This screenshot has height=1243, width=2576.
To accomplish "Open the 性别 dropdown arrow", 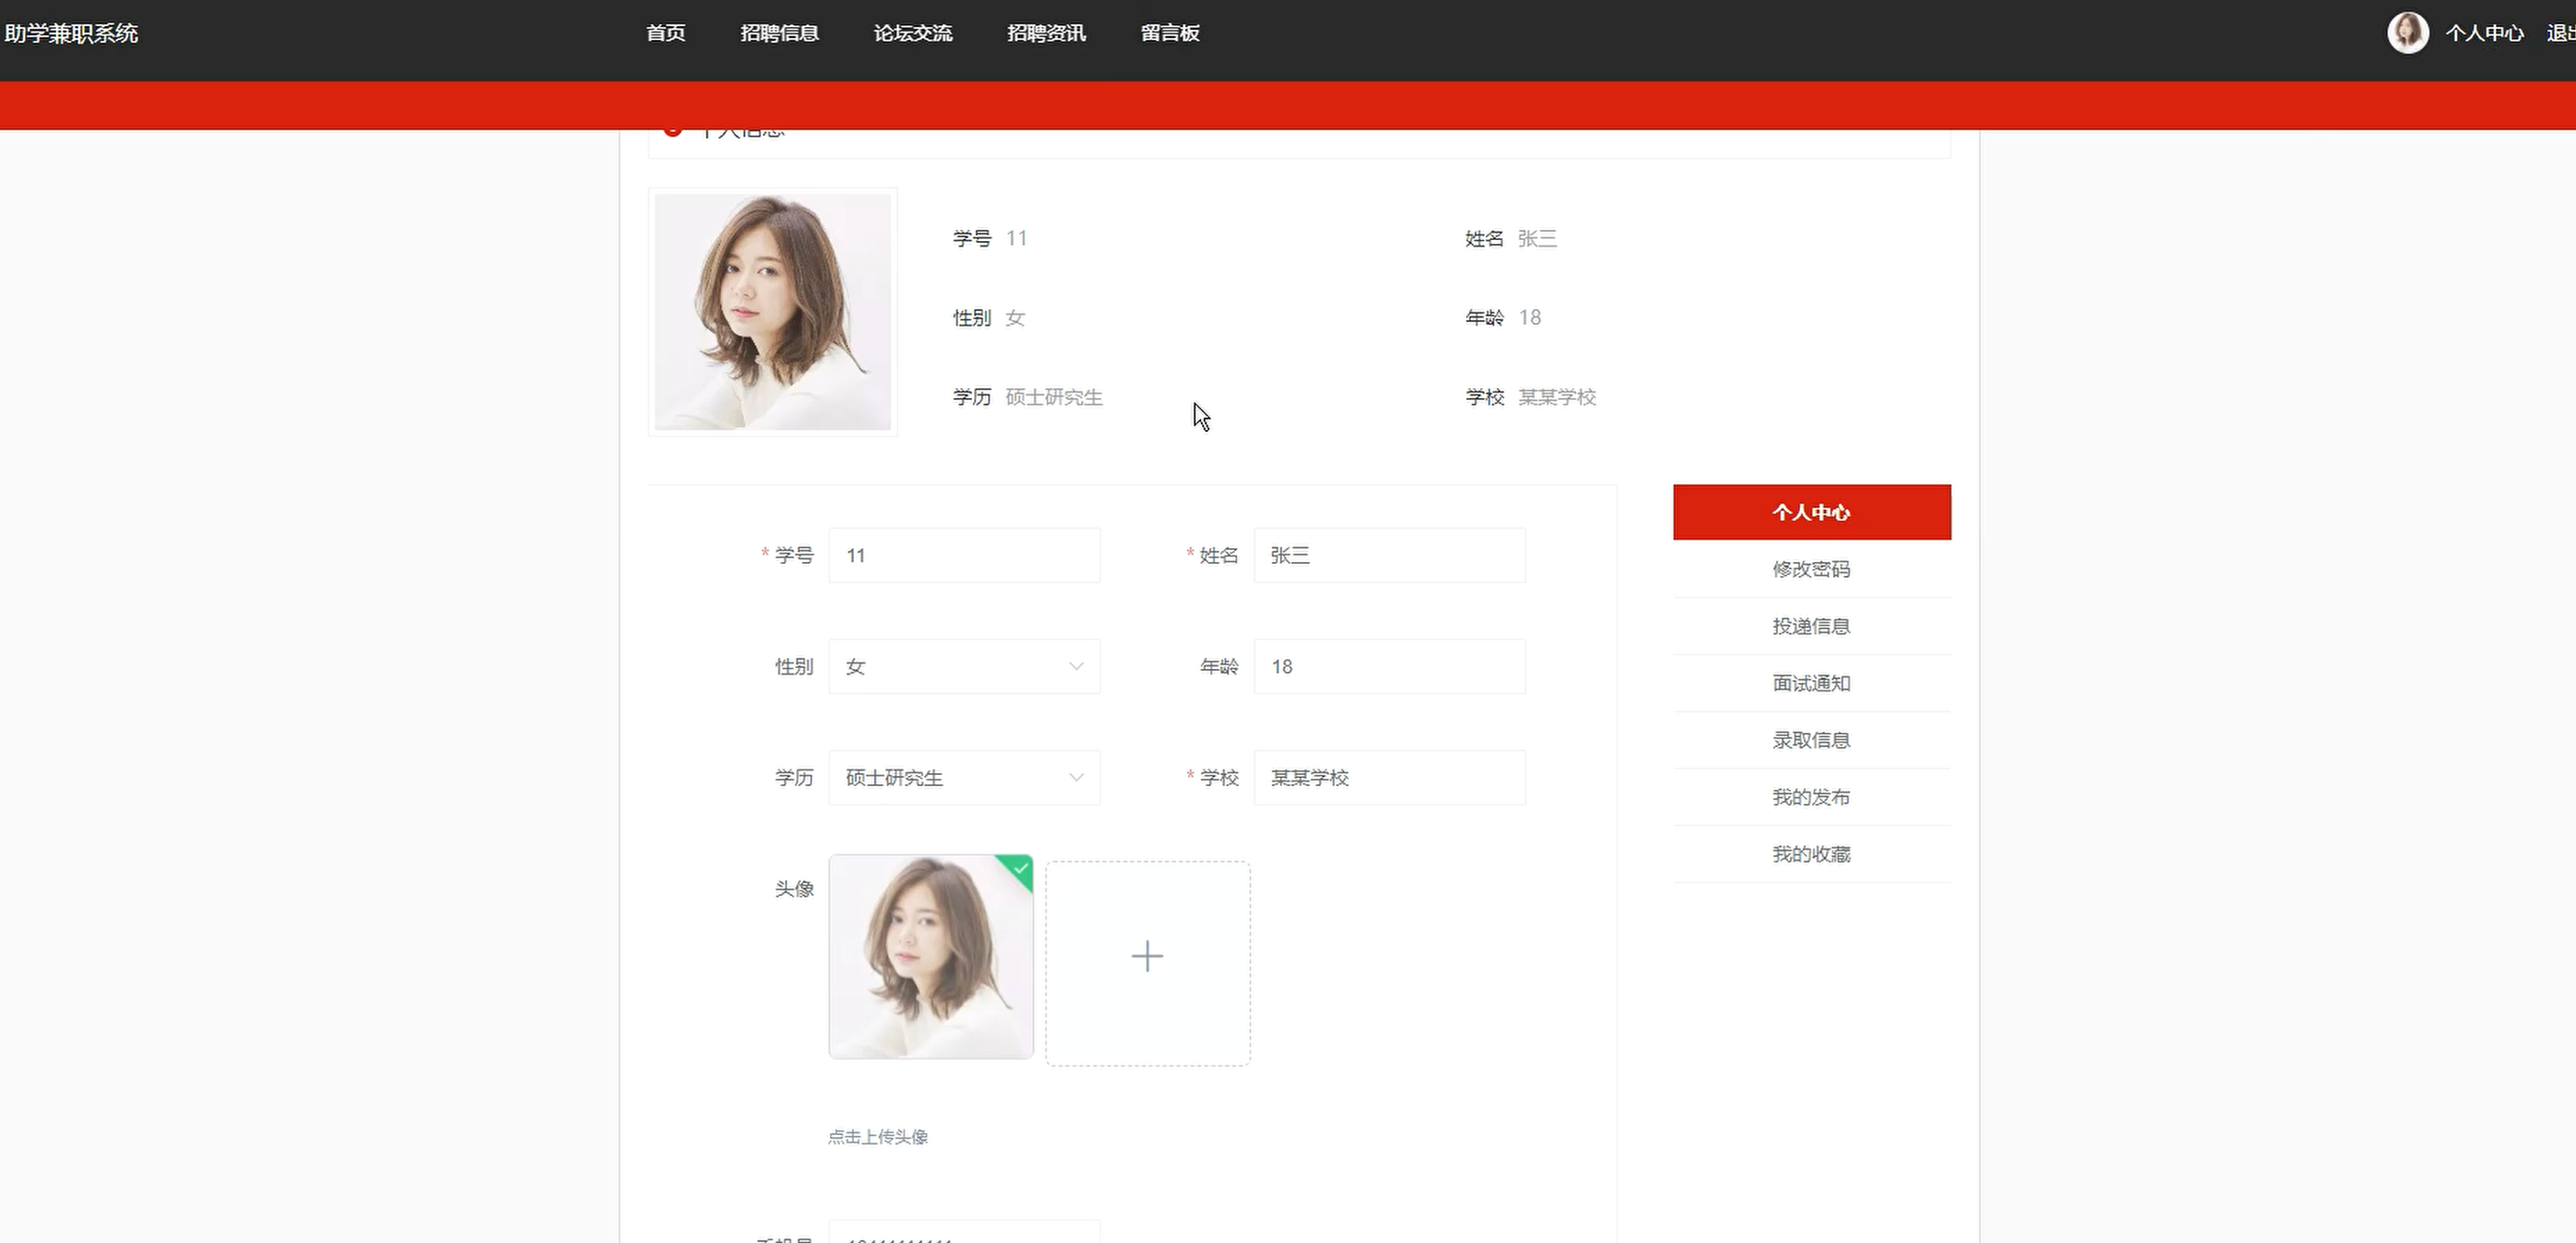I will (x=1076, y=666).
